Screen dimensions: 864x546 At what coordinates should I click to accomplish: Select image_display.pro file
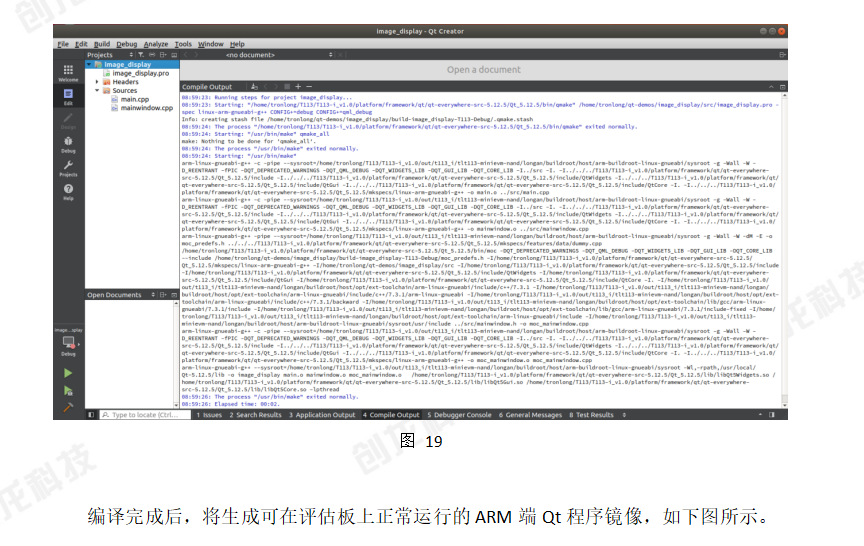[x=141, y=73]
